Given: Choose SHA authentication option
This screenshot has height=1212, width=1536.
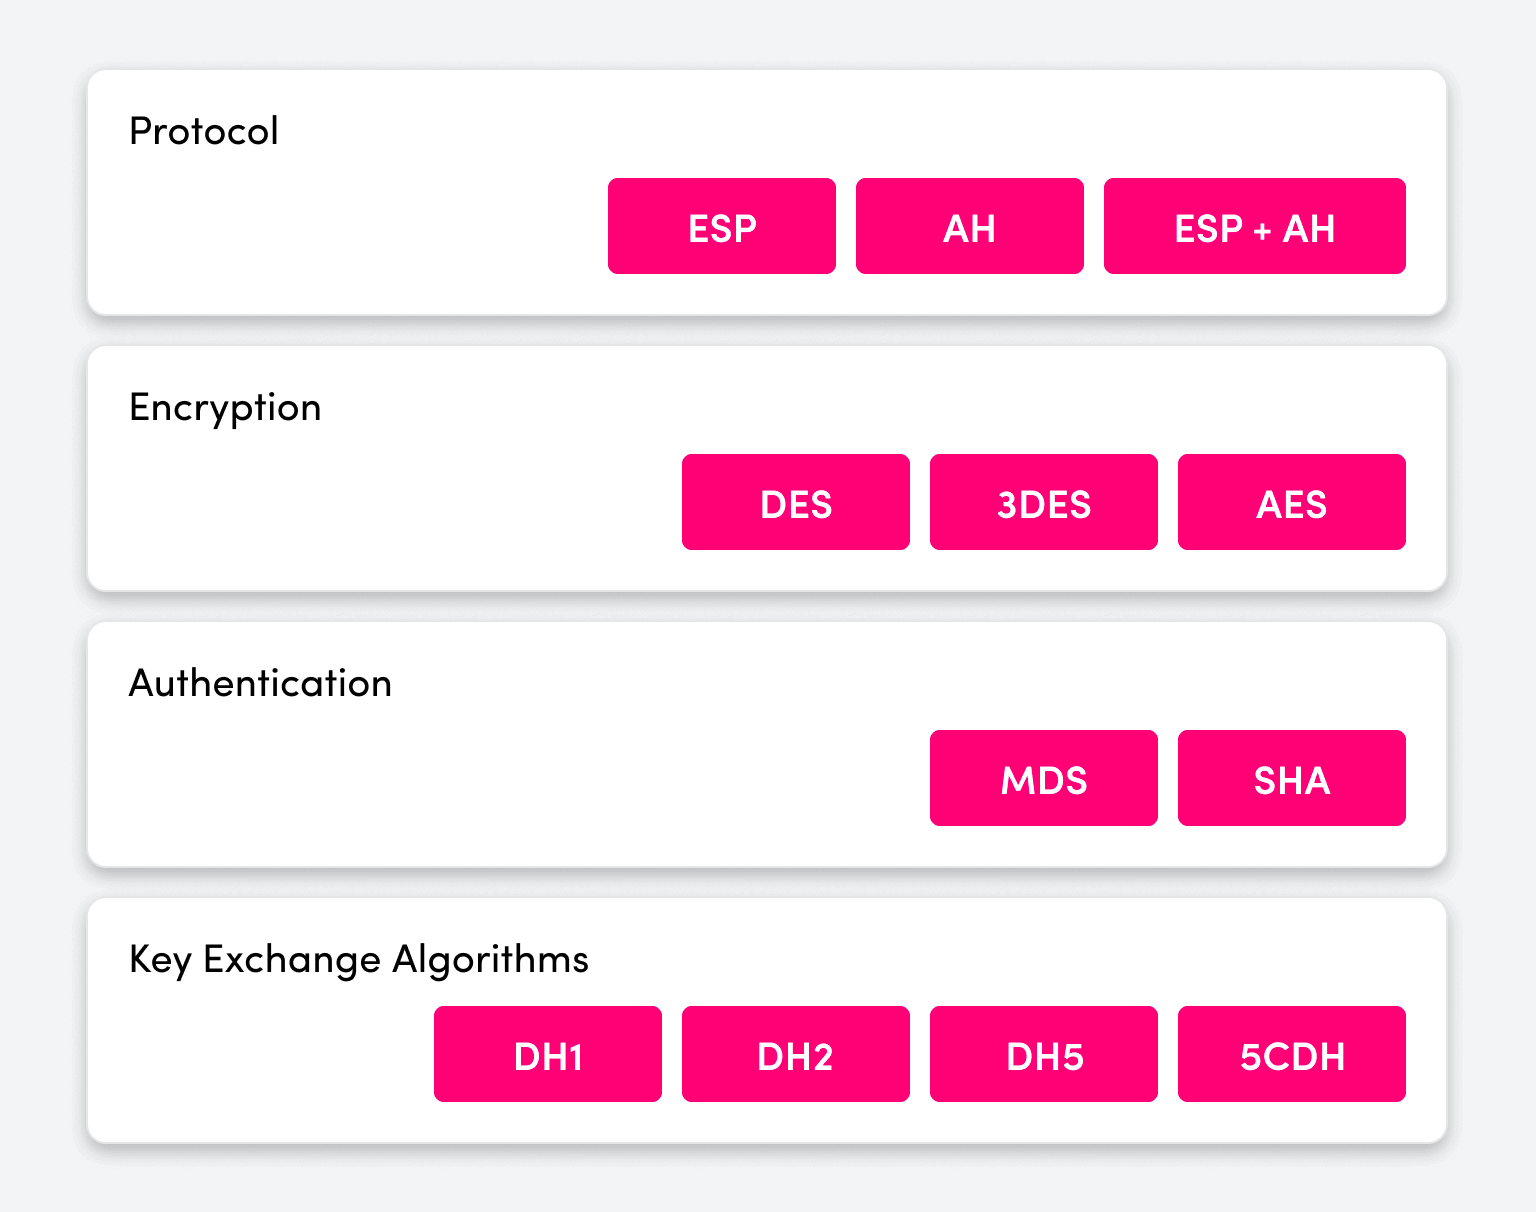Looking at the screenshot, I should 1291,778.
